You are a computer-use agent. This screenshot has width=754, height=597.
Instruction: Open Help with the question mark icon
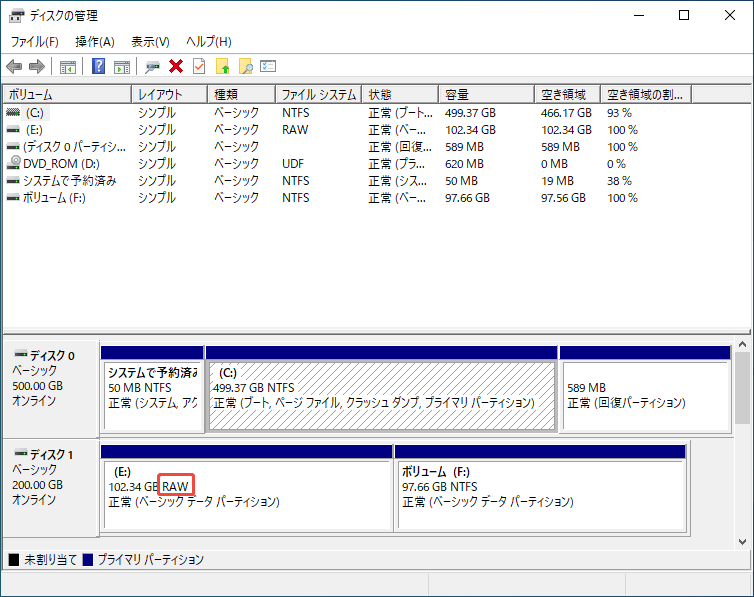tap(98, 66)
